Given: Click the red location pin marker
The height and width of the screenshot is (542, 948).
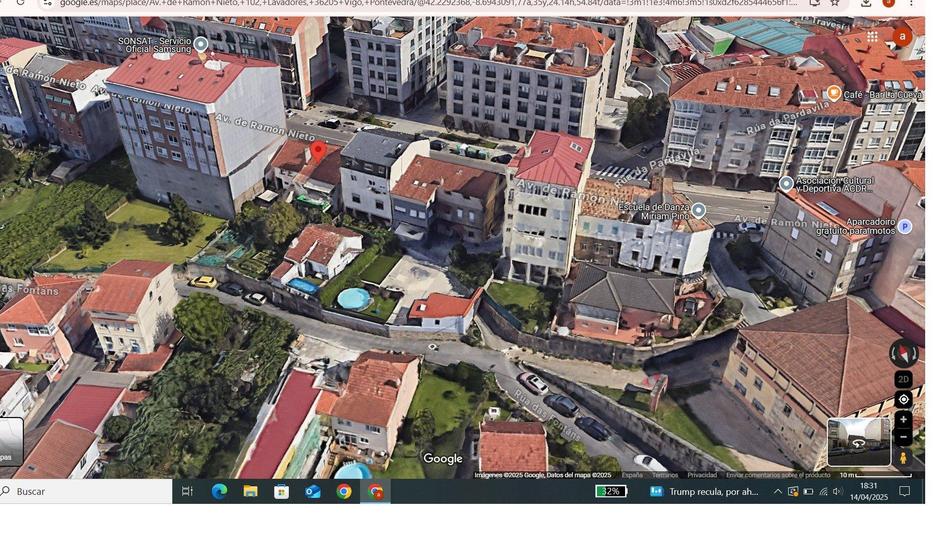Looking at the screenshot, I should click(318, 152).
